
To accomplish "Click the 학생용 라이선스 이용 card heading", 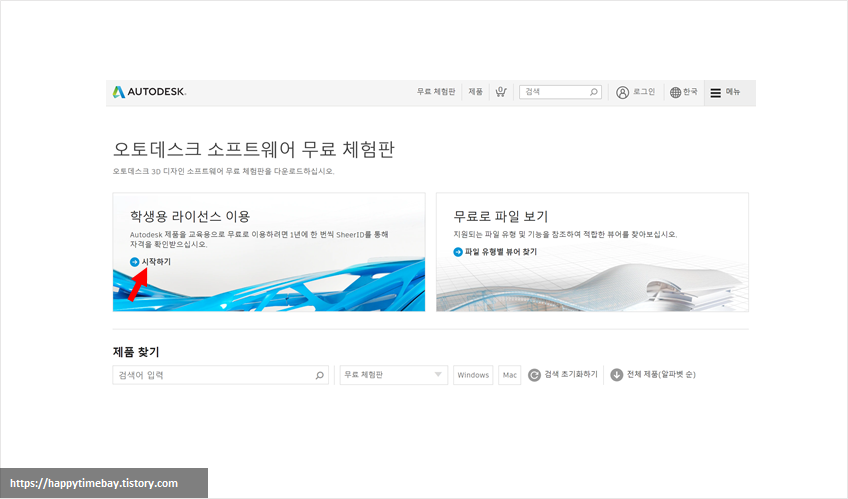I will click(x=190, y=217).
